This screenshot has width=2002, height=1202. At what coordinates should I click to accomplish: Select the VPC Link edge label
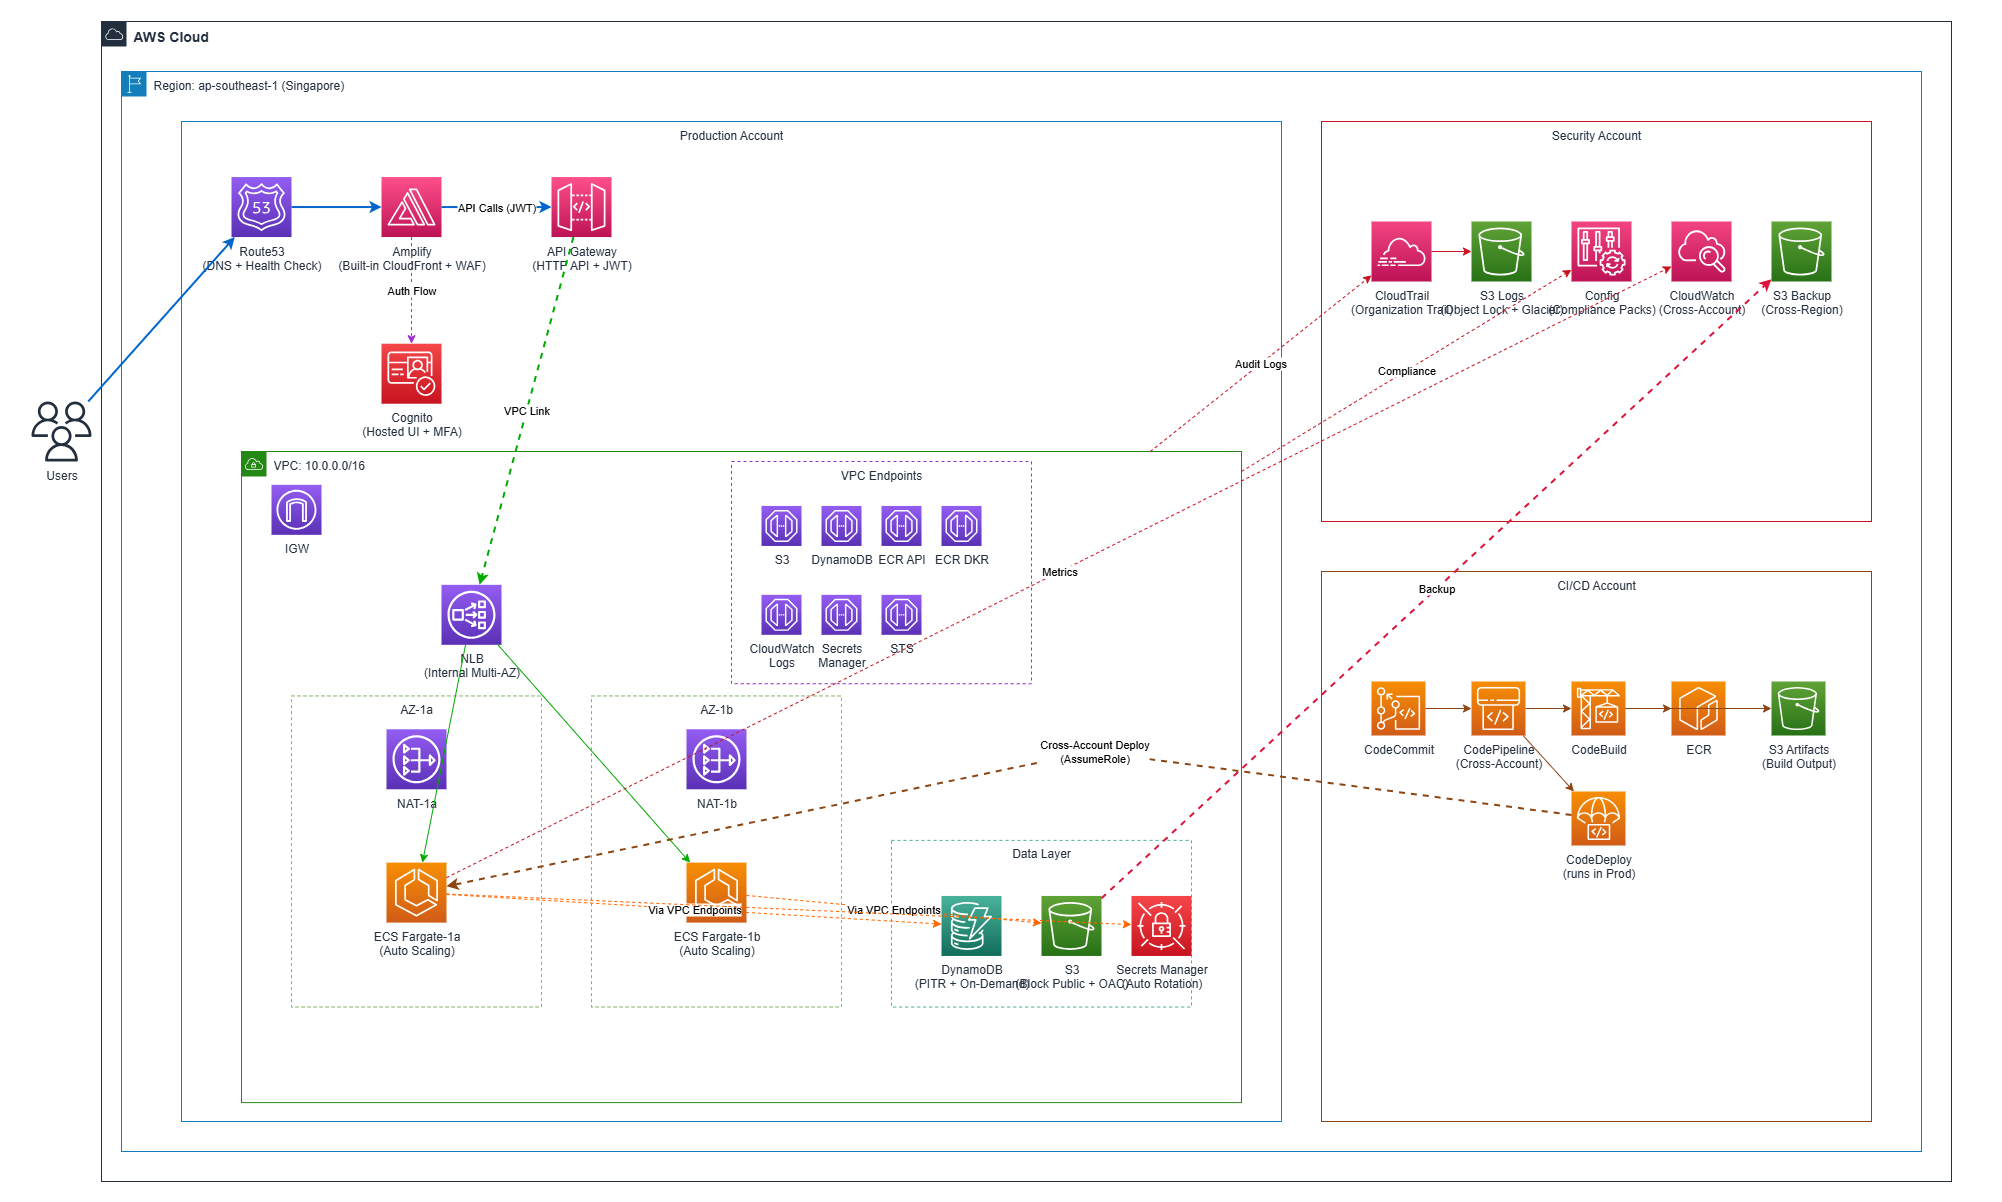tap(526, 411)
